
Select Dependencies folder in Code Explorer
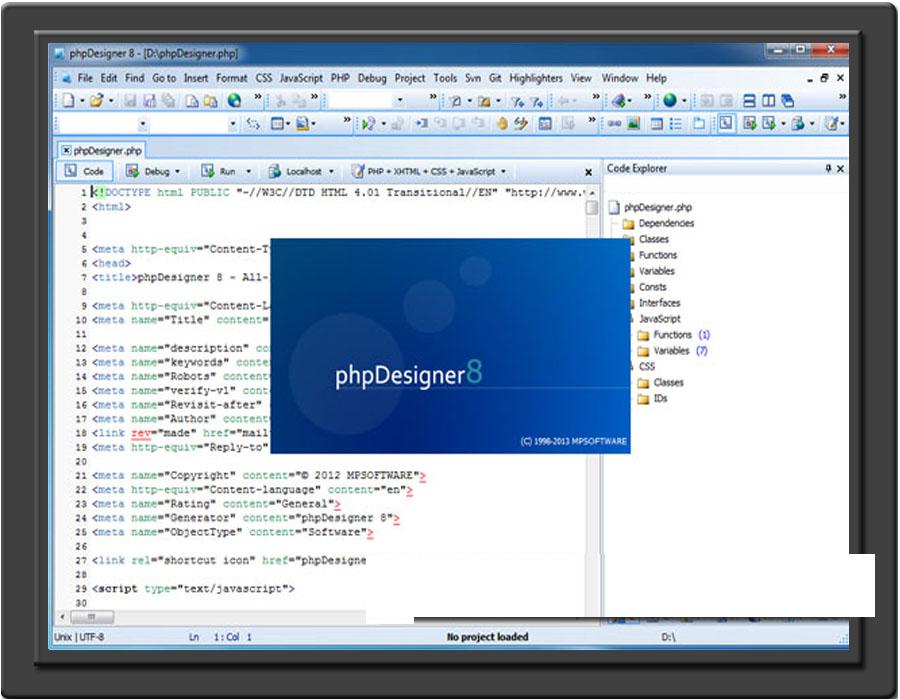click(658, 223)
